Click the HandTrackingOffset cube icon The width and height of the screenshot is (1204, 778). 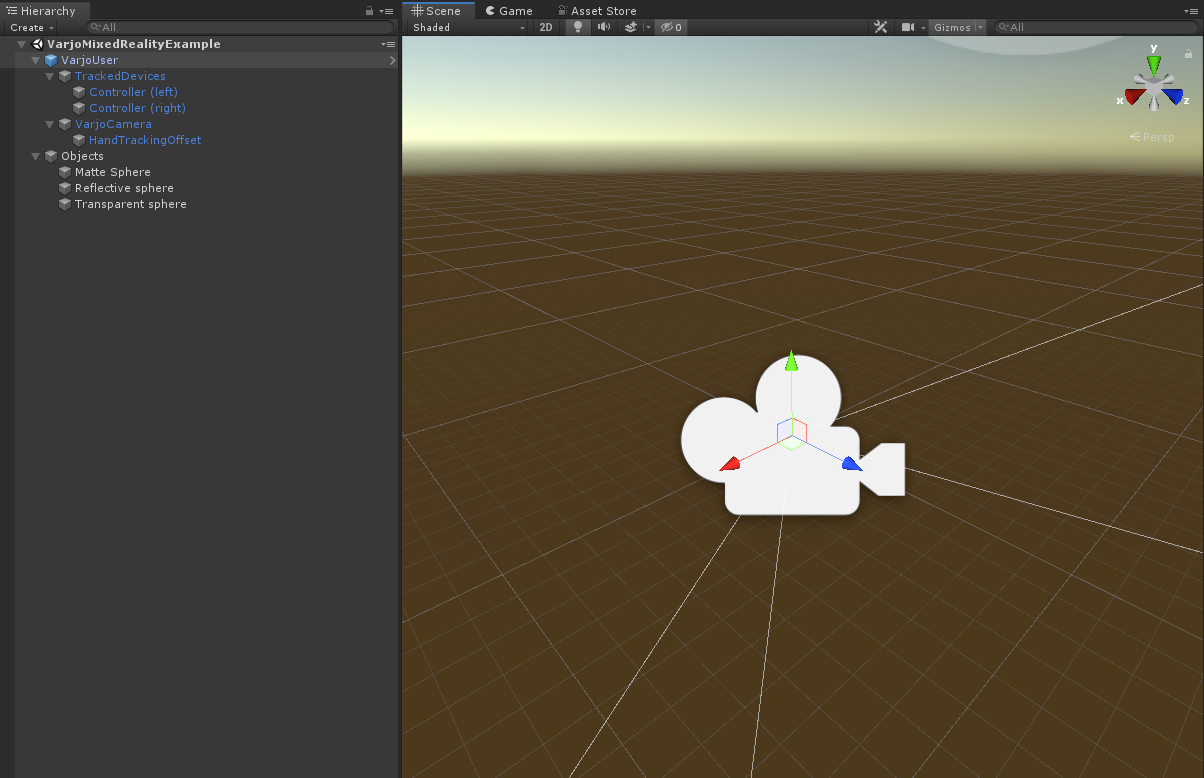tap(79, 140)
